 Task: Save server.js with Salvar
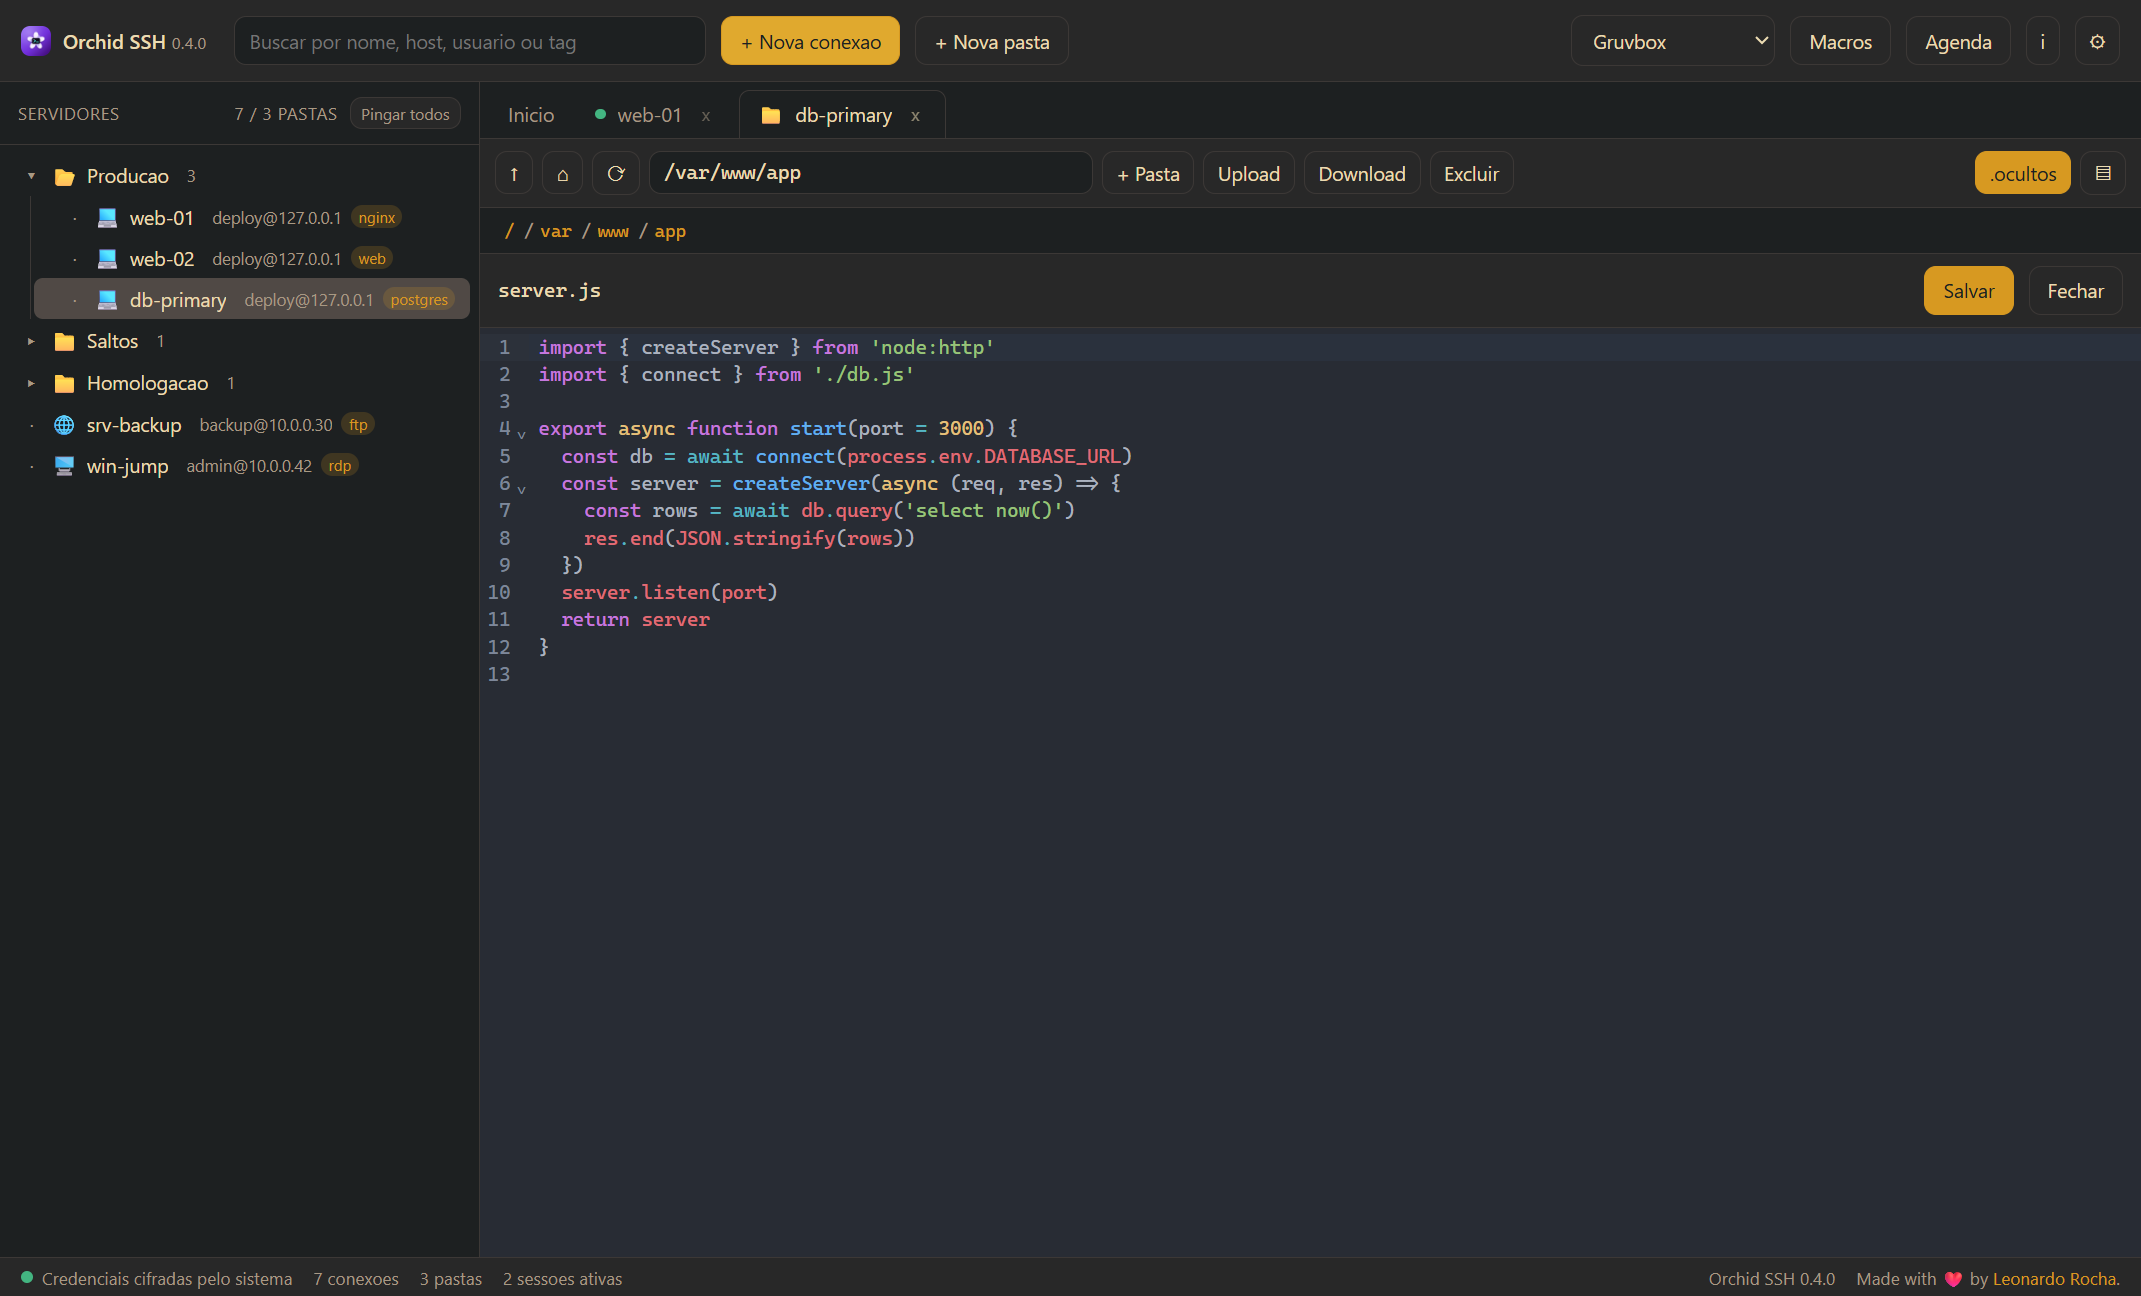click(x=1968, y=290)
